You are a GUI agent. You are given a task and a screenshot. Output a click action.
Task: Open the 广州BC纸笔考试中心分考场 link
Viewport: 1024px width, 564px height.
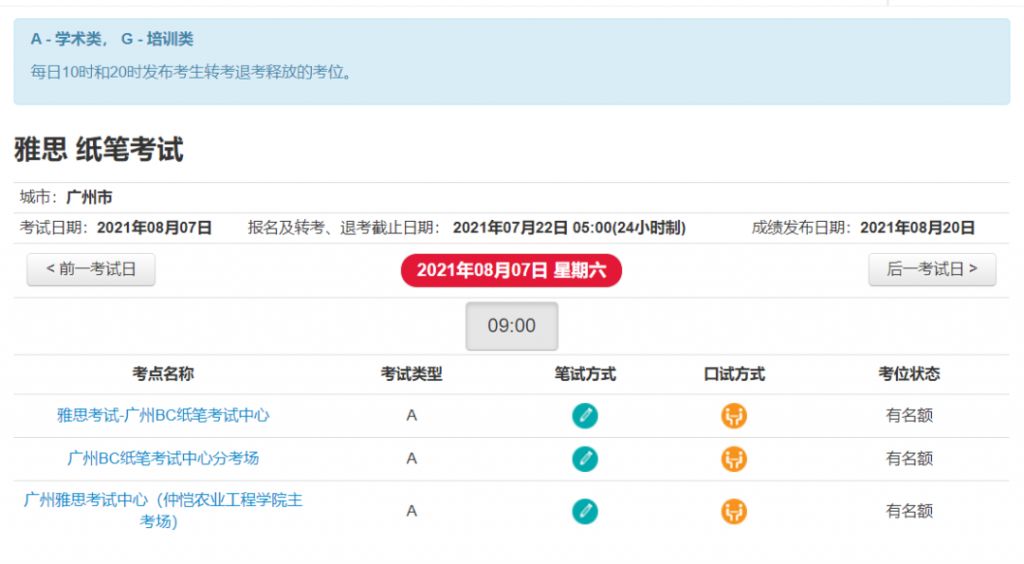point(163,458)
